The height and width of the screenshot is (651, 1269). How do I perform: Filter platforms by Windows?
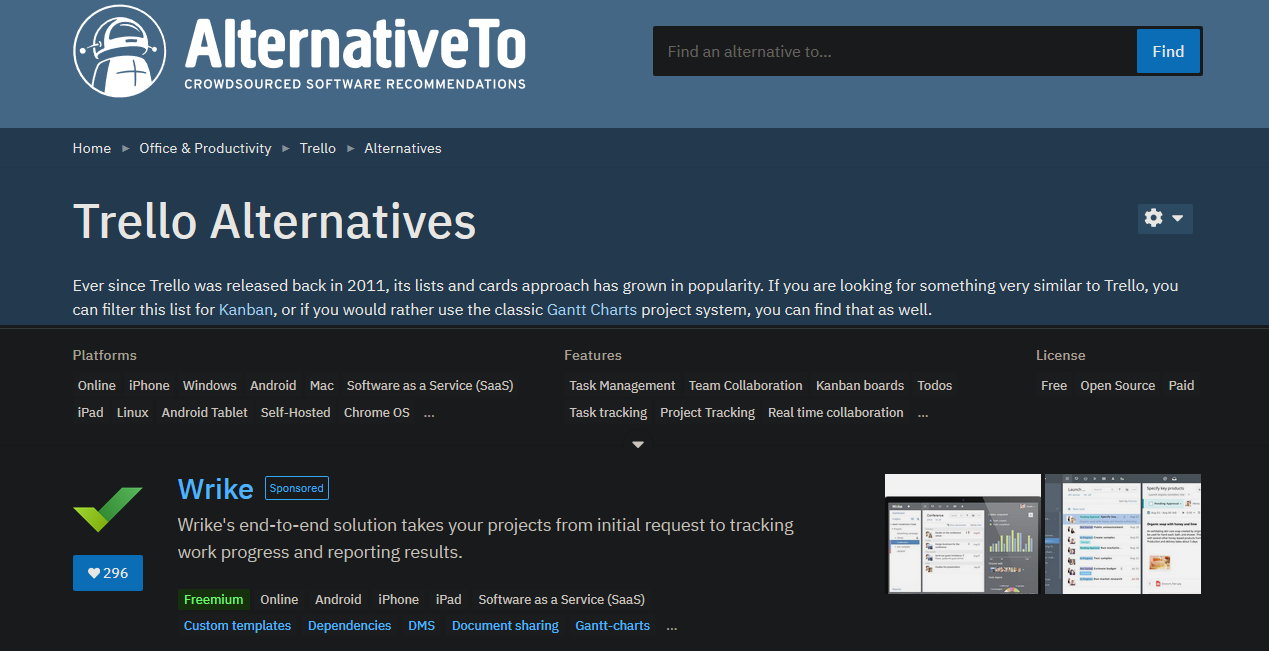click(x=210, y=385)
